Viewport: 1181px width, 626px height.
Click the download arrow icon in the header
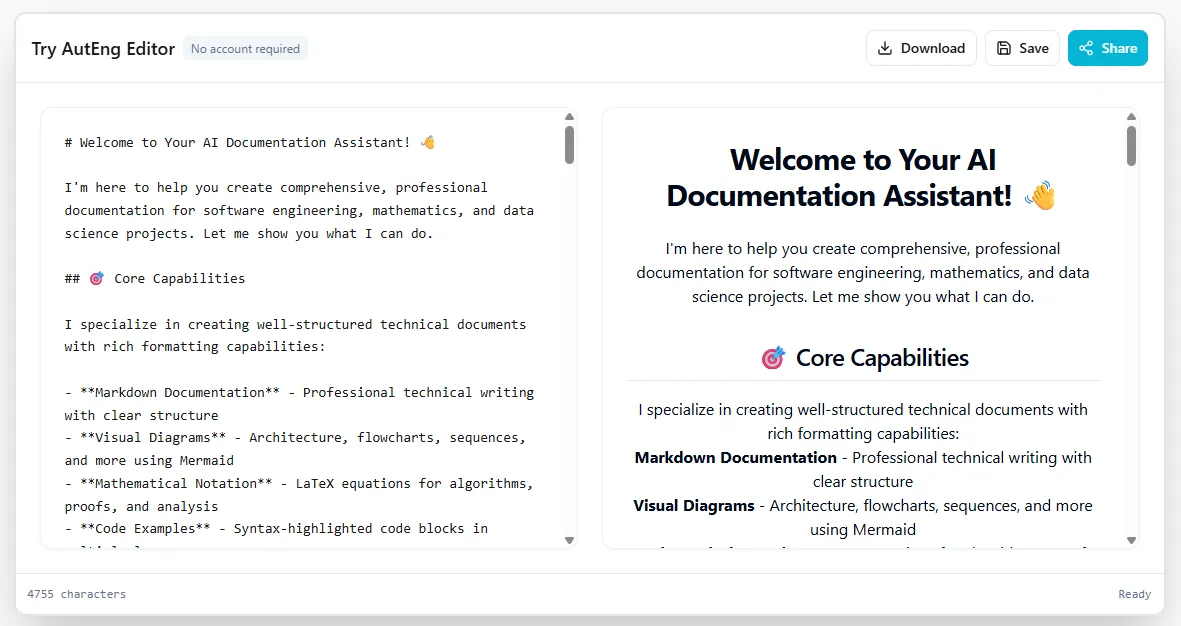tap(885, 48)
